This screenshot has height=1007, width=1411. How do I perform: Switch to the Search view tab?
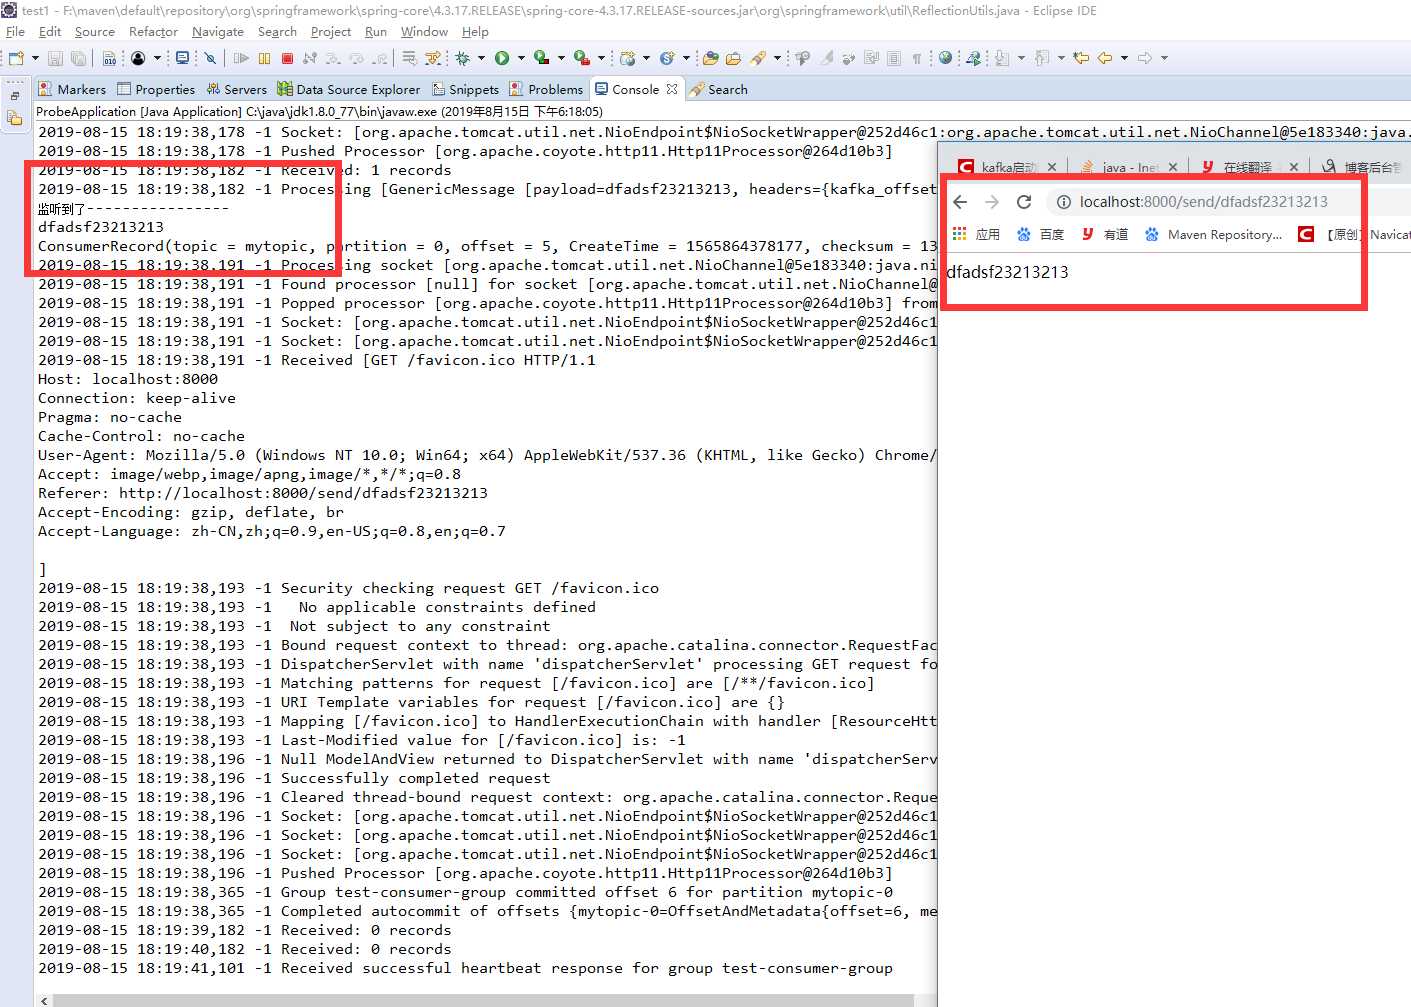(719, 89)
